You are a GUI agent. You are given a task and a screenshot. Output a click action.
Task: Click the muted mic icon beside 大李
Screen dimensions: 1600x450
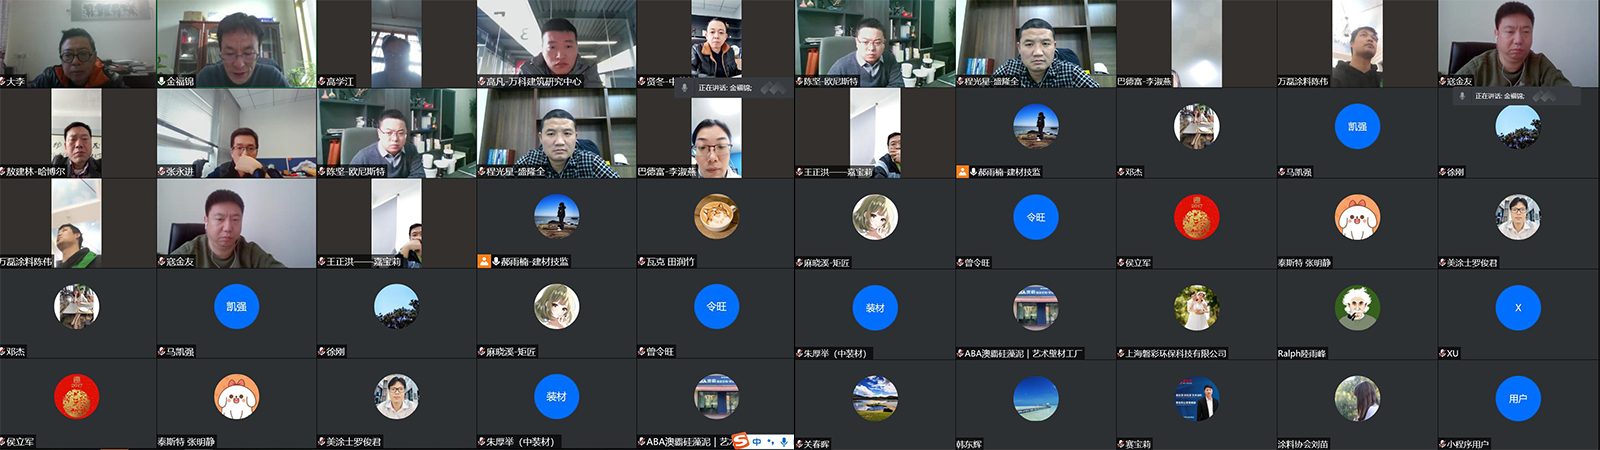point(3,81)
